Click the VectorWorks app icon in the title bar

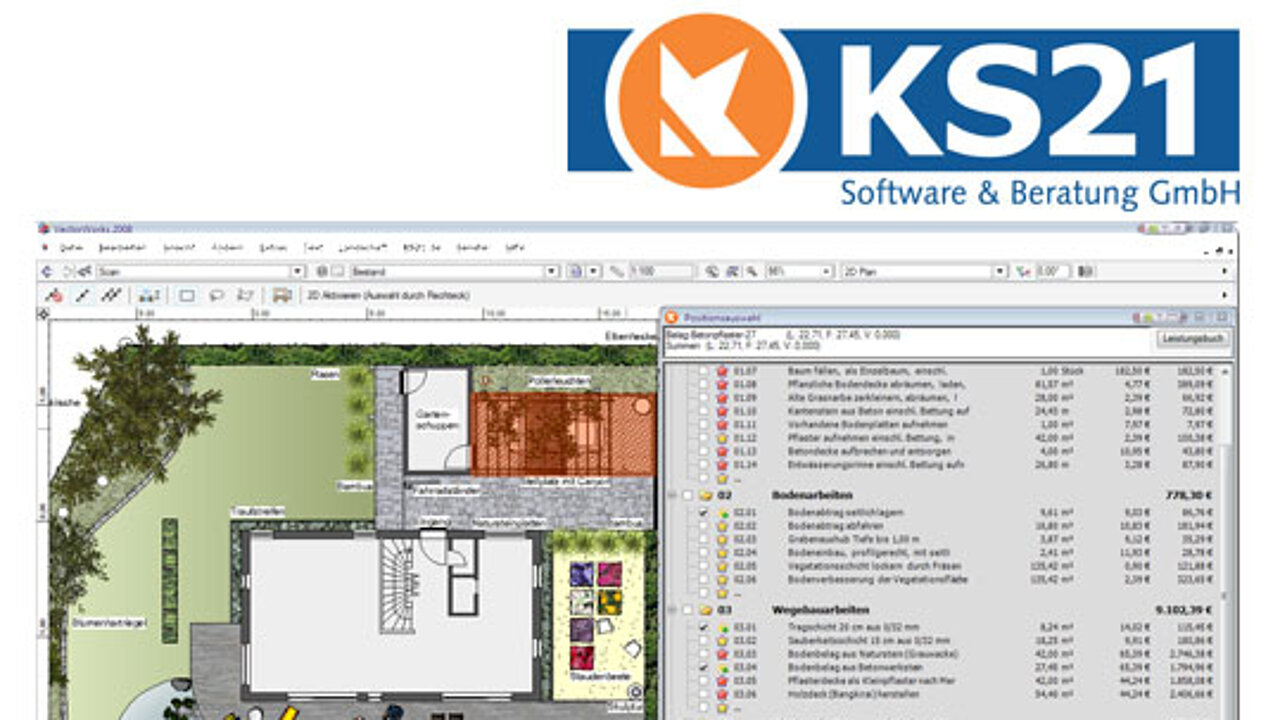(x=43, y=228)
